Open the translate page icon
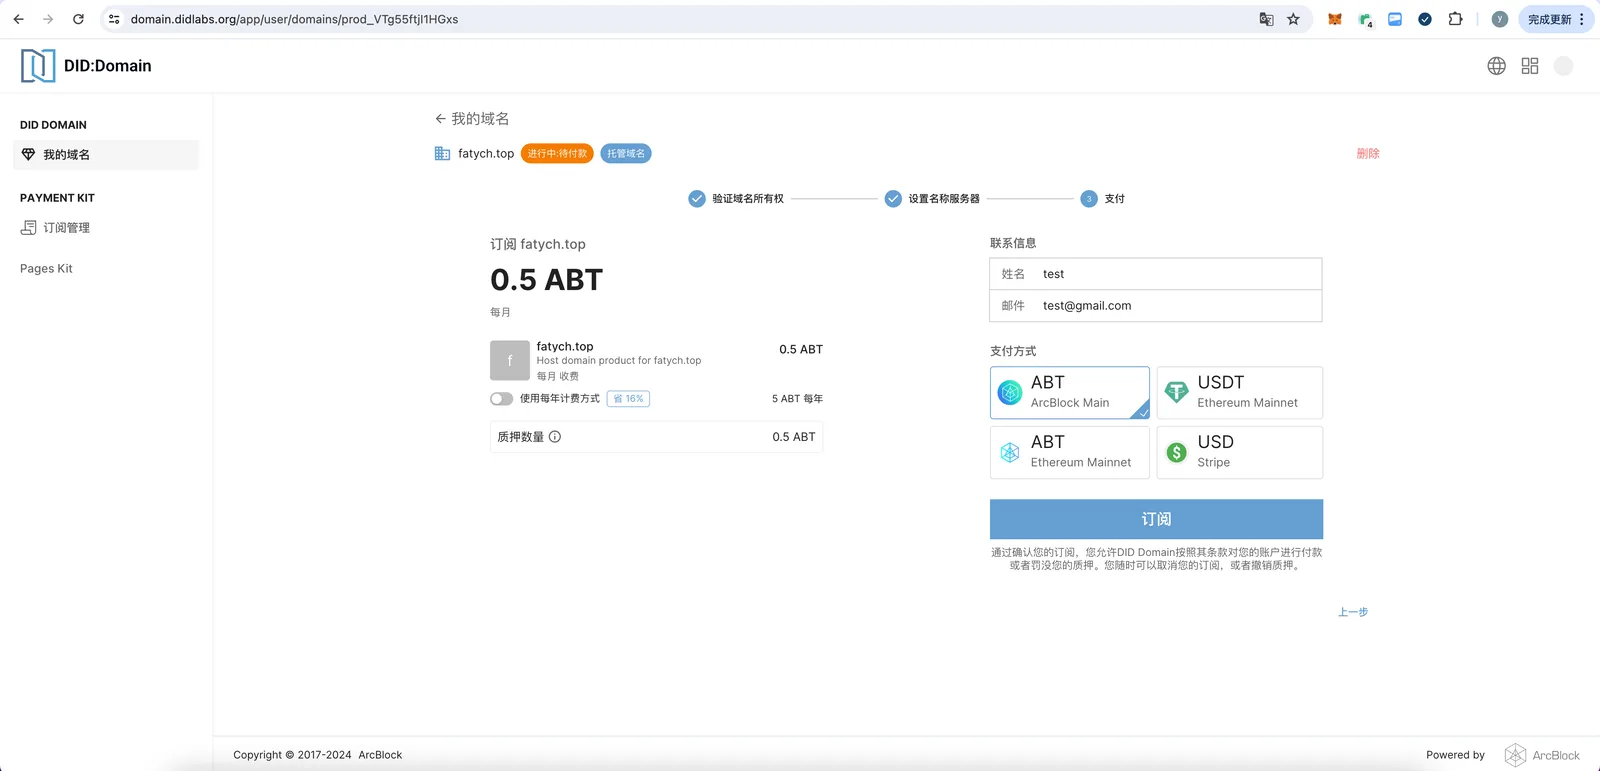Viewport: 1600px width, 771px height. tap(1266, 19)
